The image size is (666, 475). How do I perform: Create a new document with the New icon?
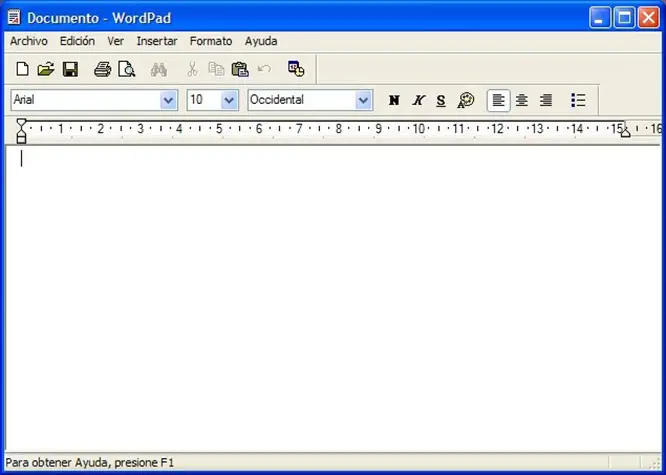tap(22, 69)
